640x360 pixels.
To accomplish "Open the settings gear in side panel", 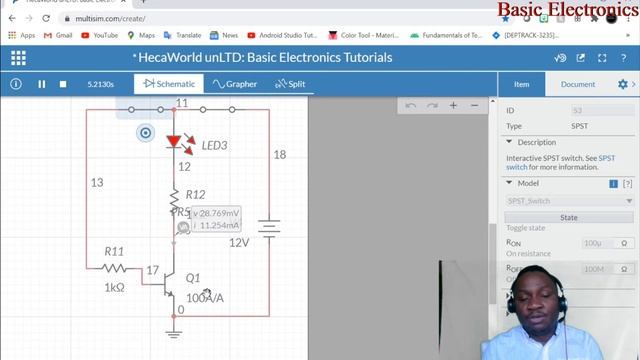I will [x=622, y=84].
